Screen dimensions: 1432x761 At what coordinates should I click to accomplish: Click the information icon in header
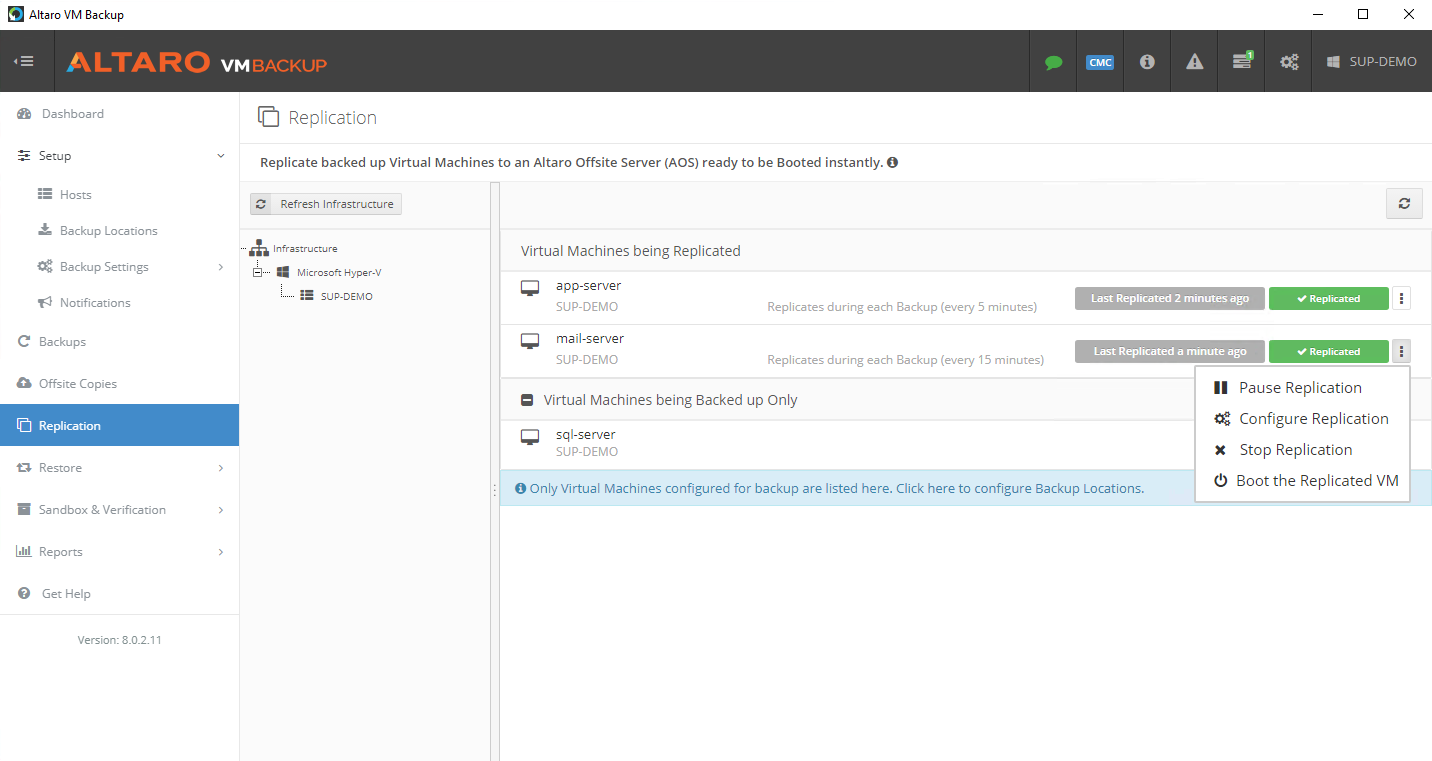click(x=1147, y=62)
